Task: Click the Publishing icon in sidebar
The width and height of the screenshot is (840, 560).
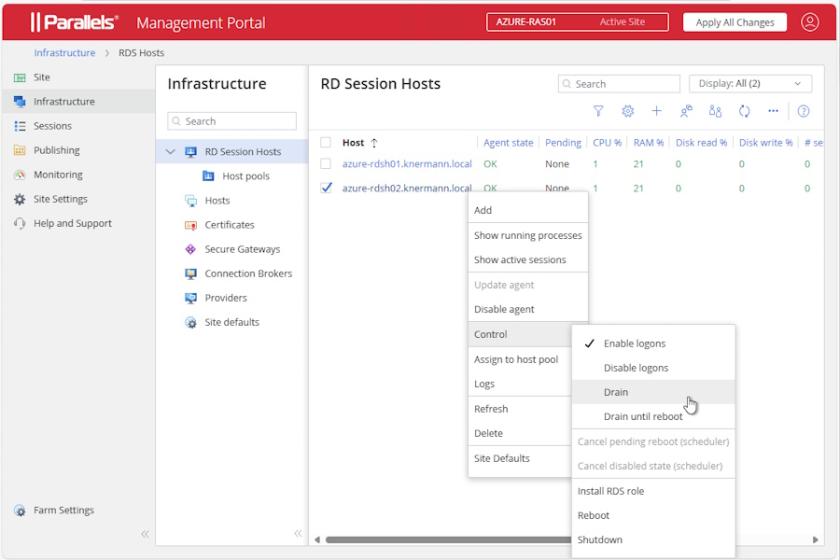Action: point(19,150)
